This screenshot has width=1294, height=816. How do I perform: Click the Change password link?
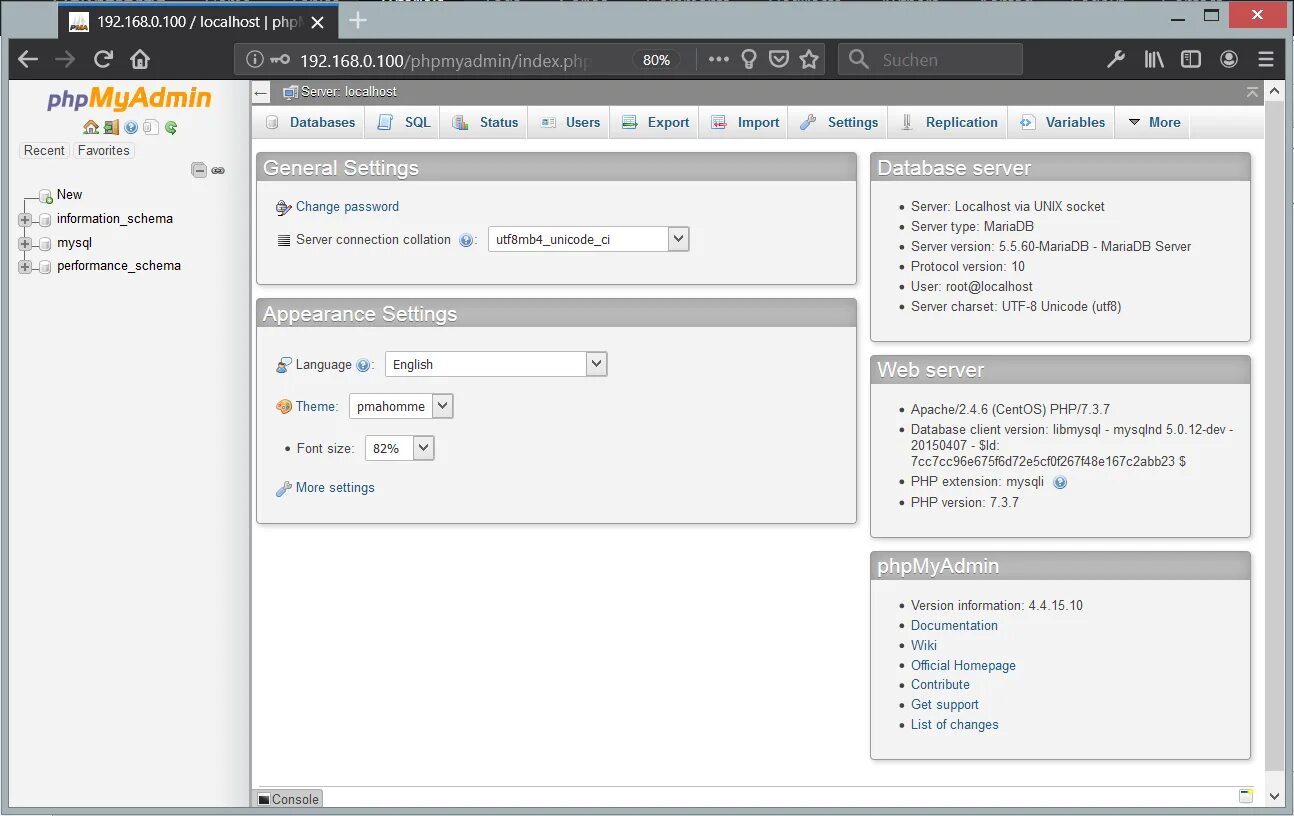click(347, 207)
